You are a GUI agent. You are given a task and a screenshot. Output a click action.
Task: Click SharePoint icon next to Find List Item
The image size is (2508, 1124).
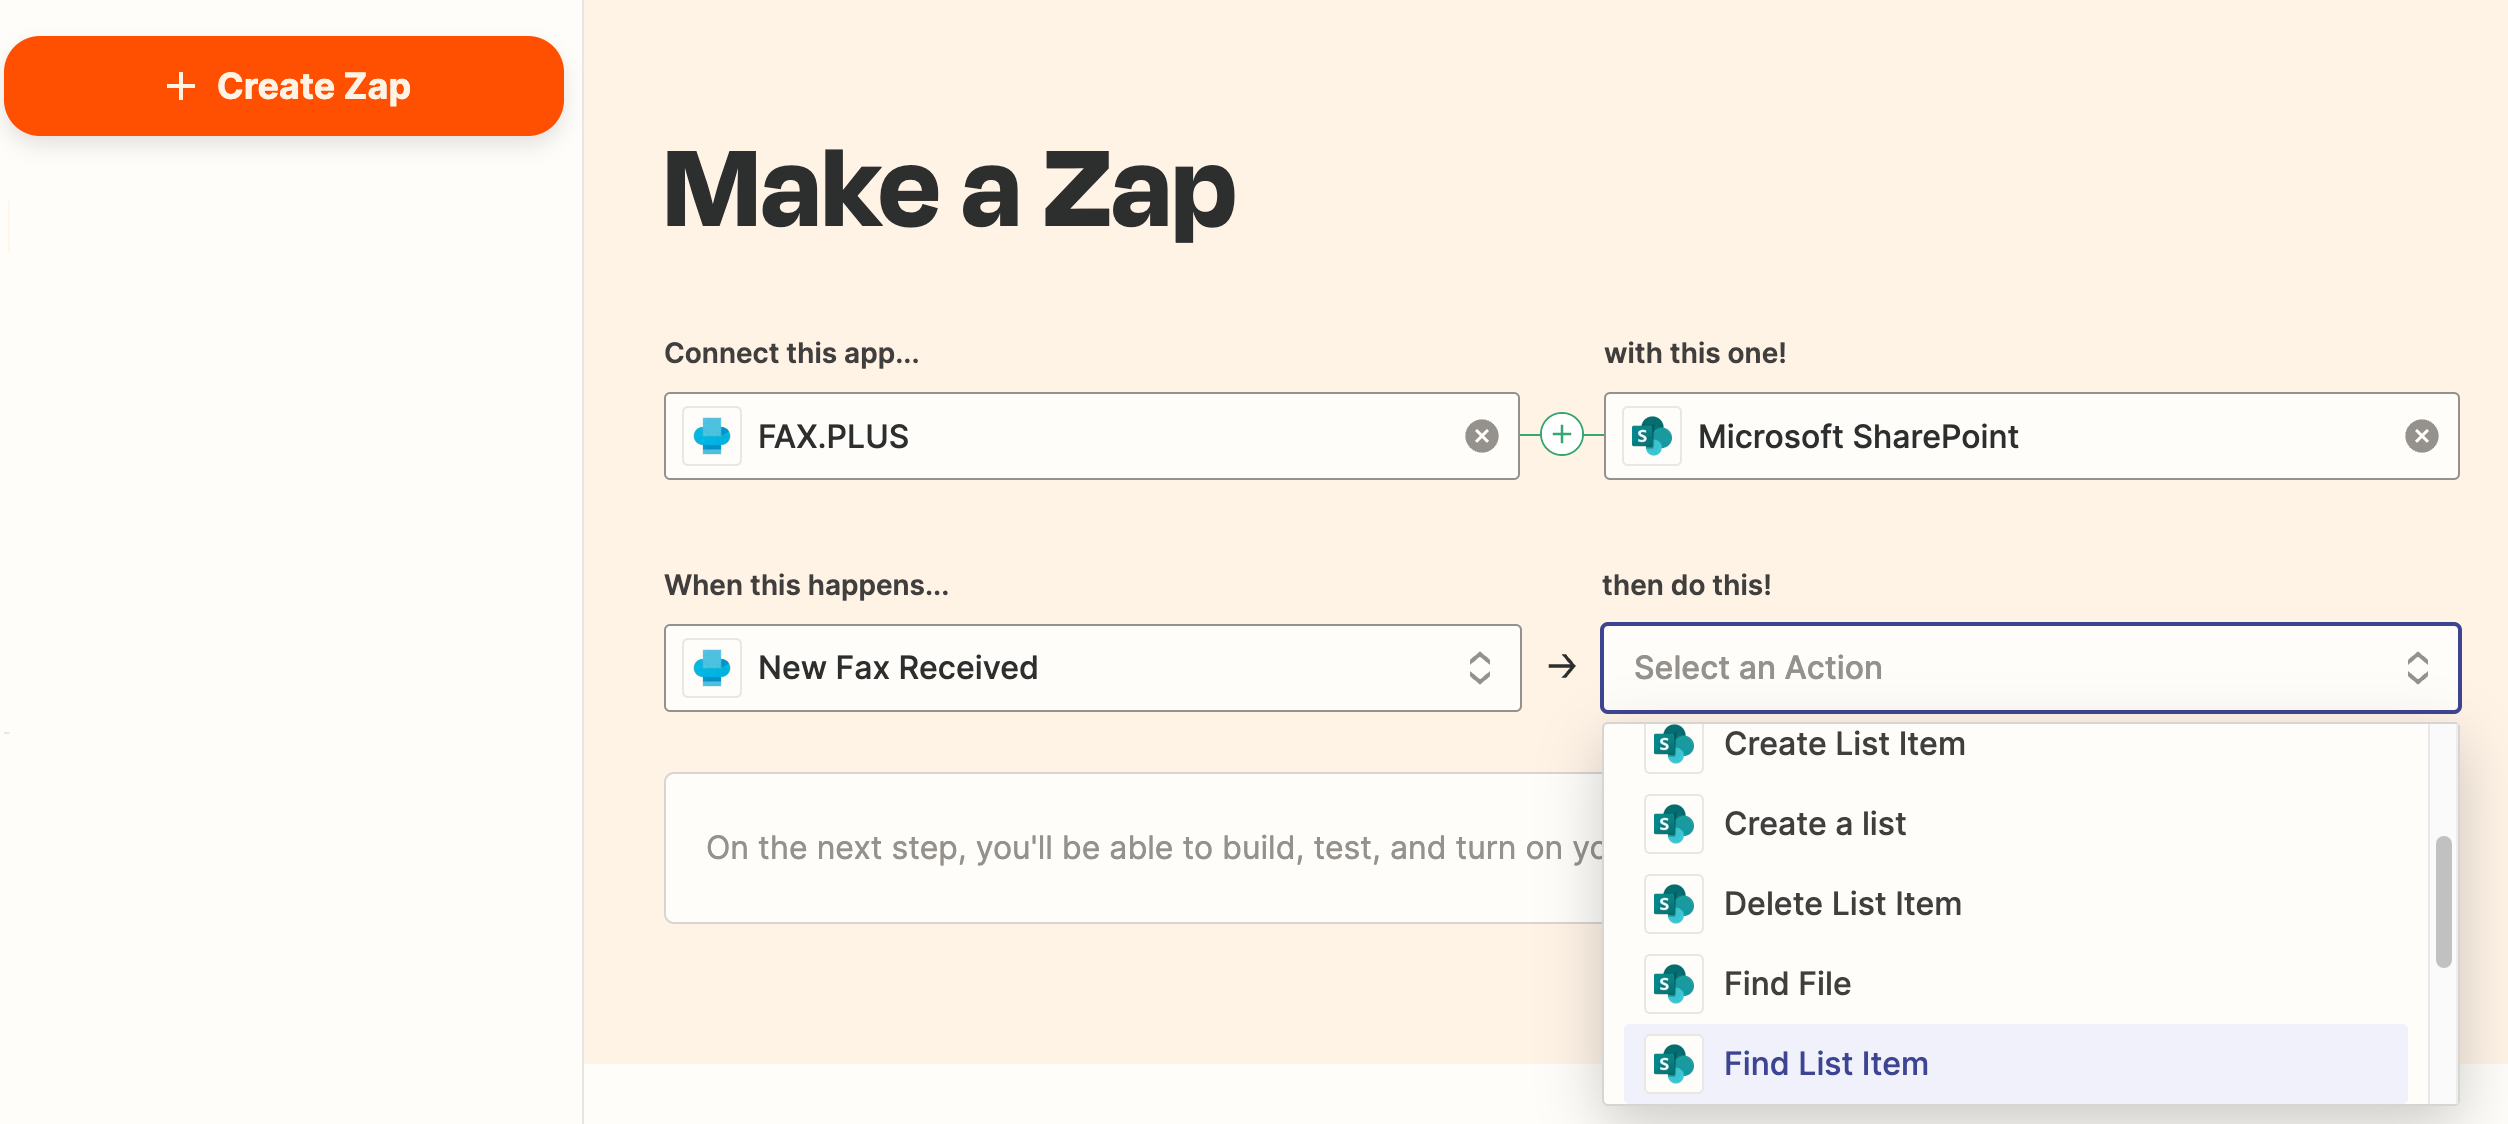pos(1673,1064)
